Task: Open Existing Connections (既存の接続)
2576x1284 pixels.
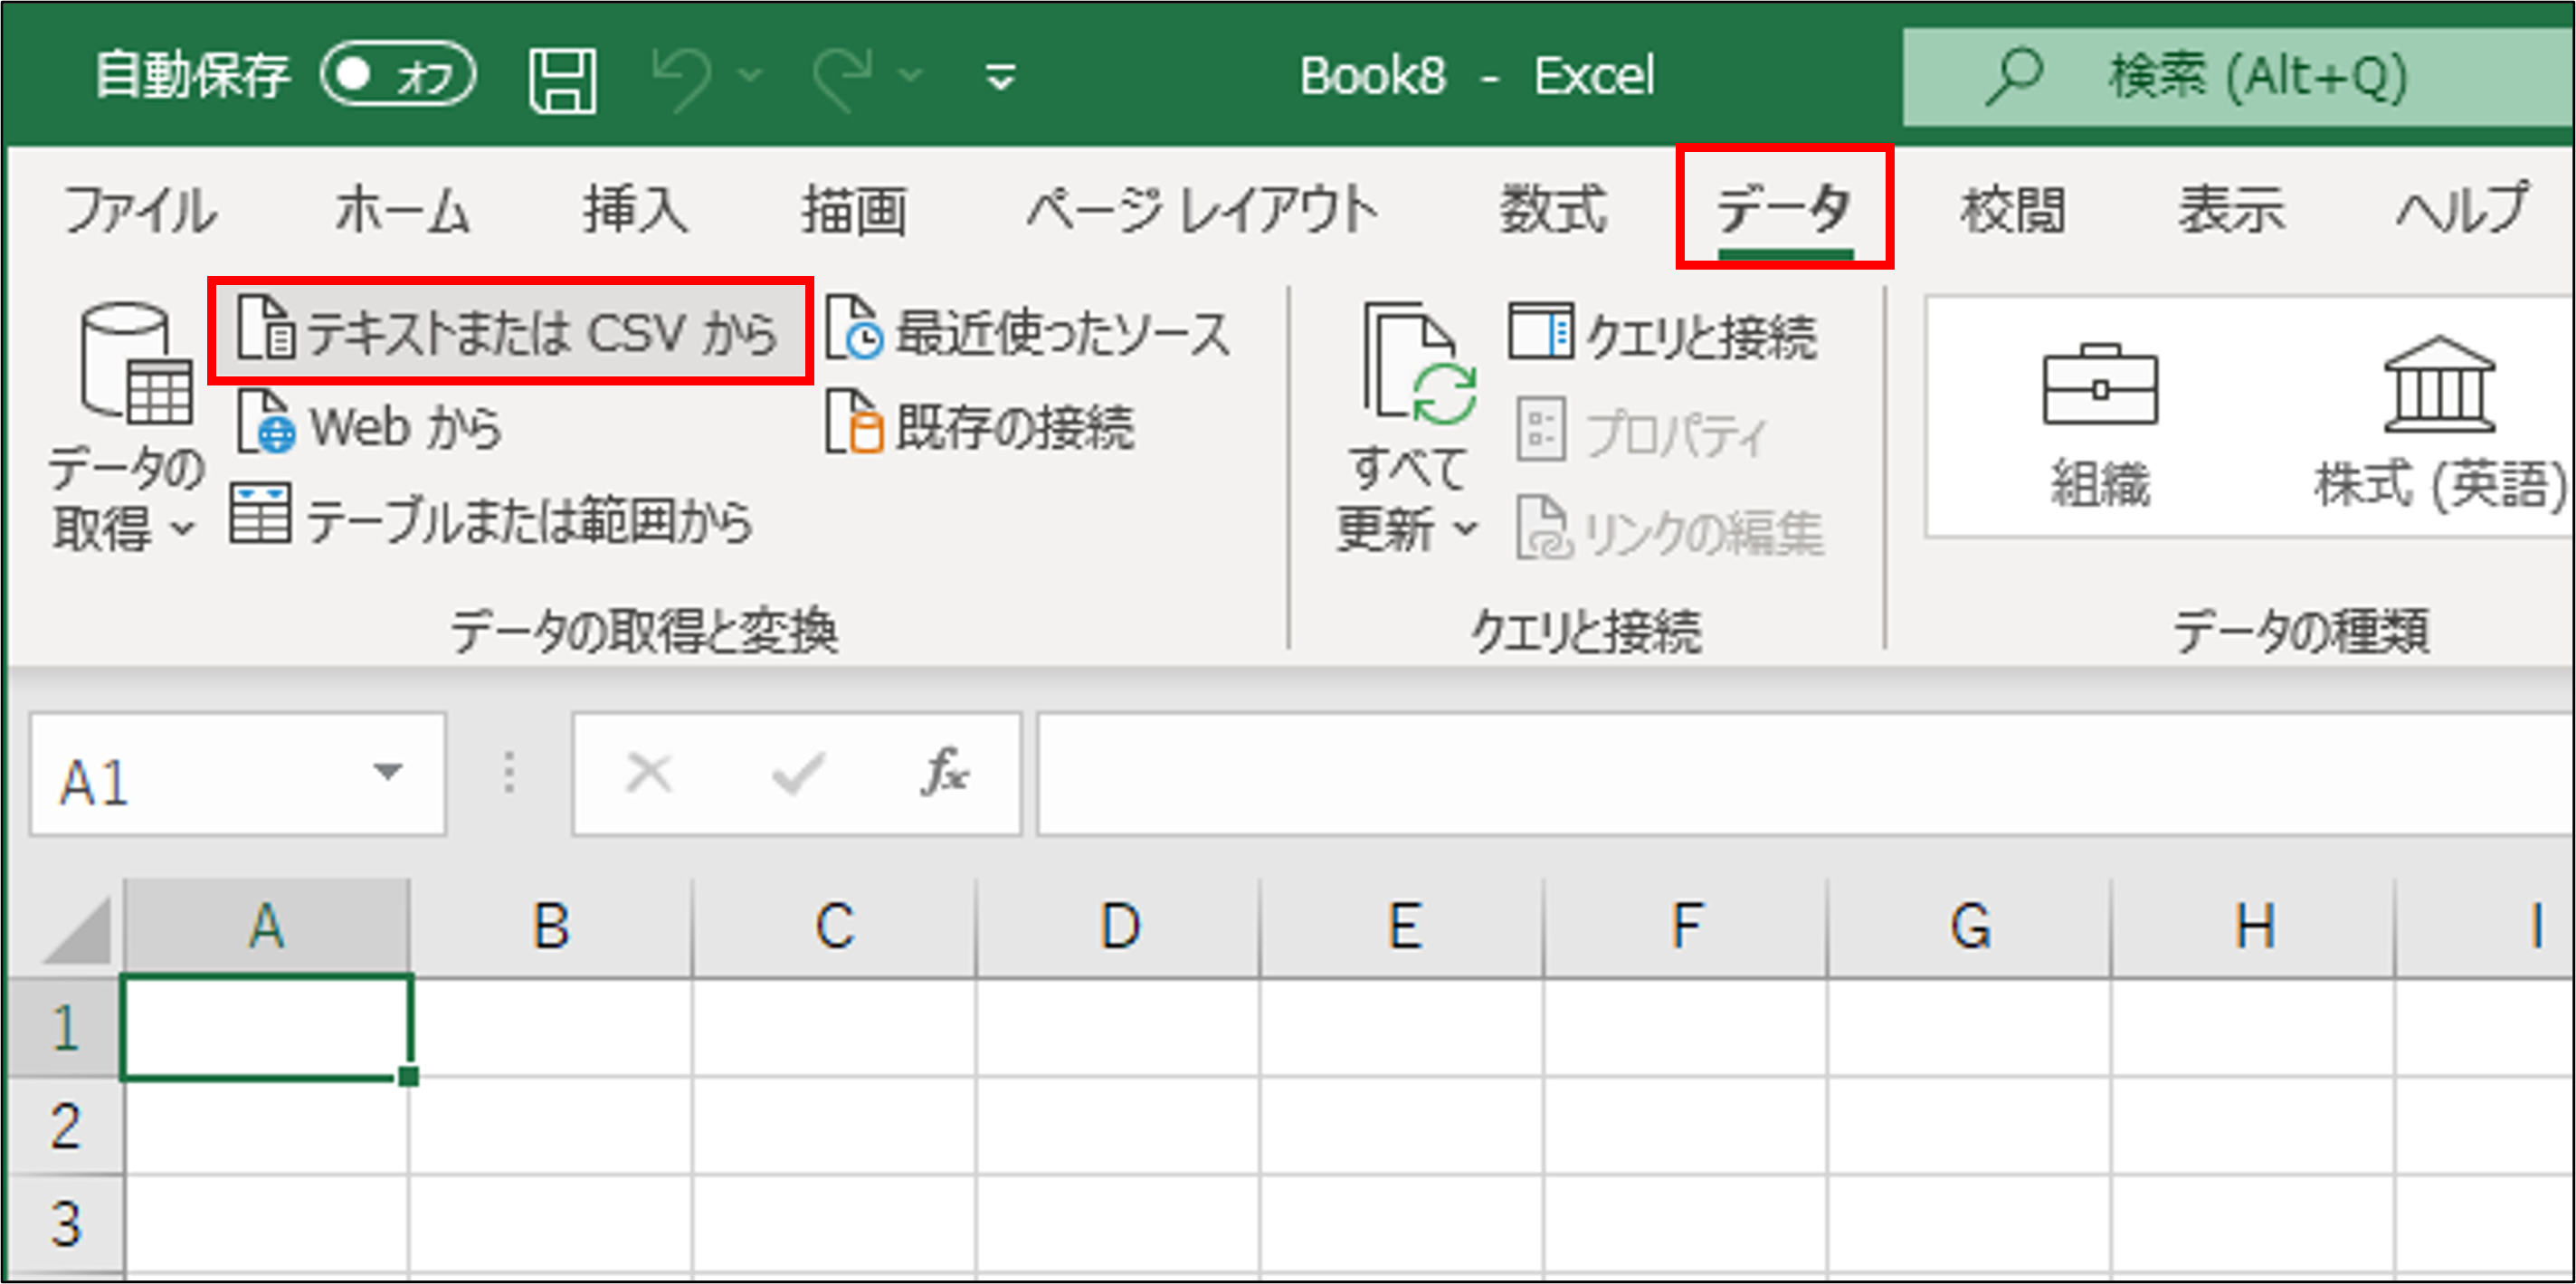Action: pyautogui.click(x=980, y=425)
